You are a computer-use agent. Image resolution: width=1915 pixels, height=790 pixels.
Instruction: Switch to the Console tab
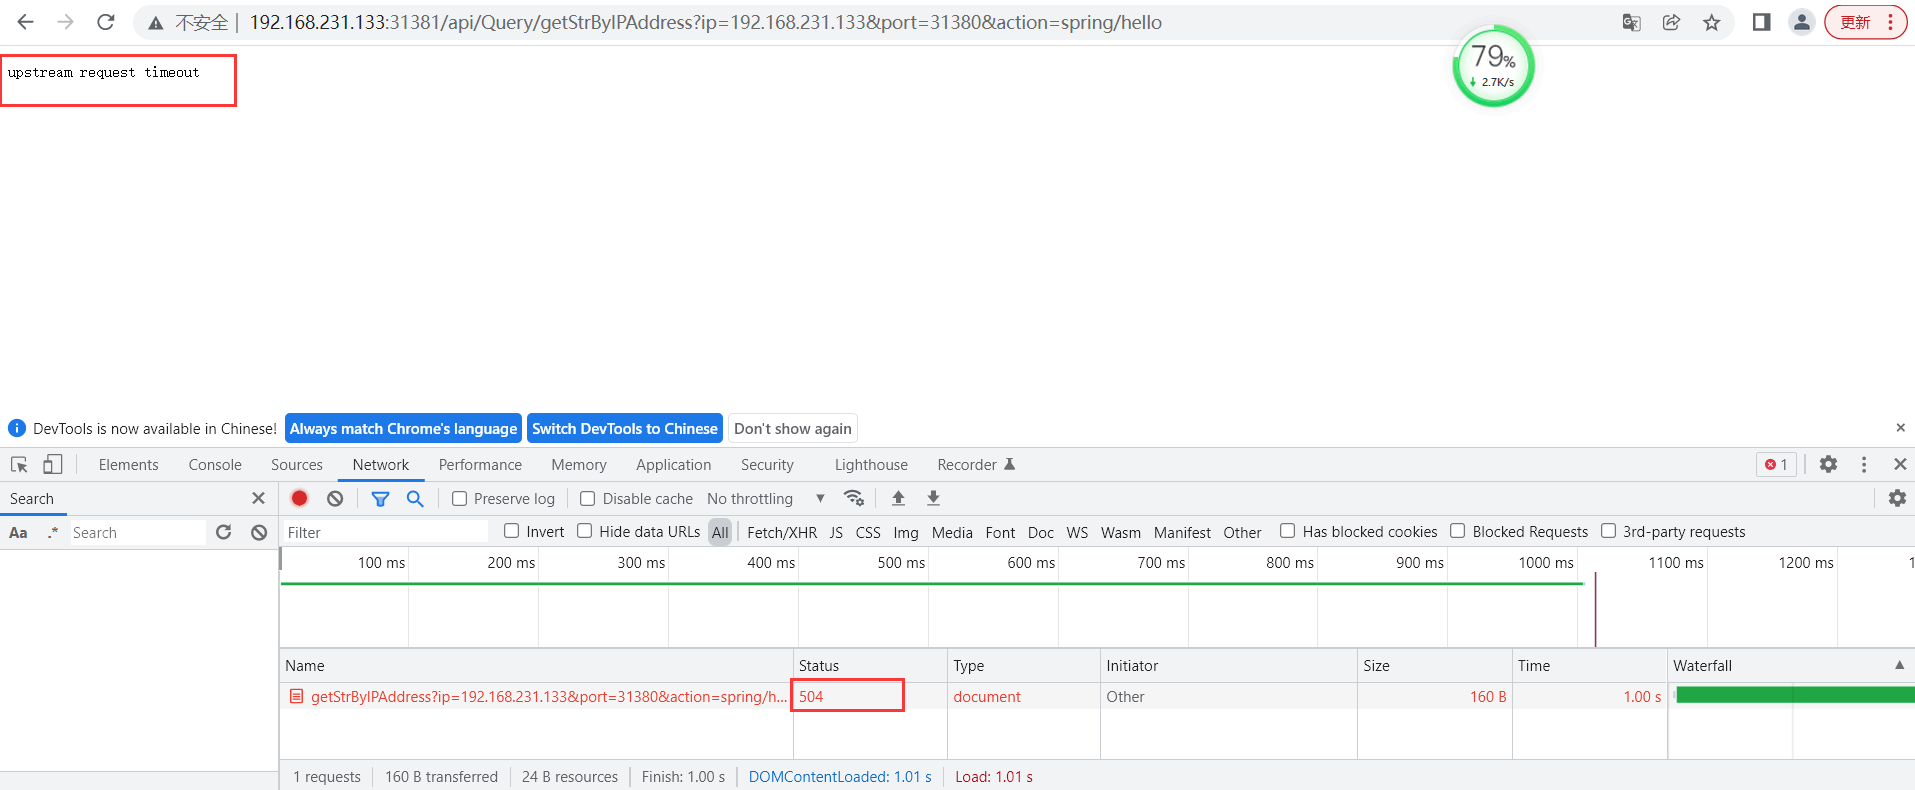click(215, 465)
